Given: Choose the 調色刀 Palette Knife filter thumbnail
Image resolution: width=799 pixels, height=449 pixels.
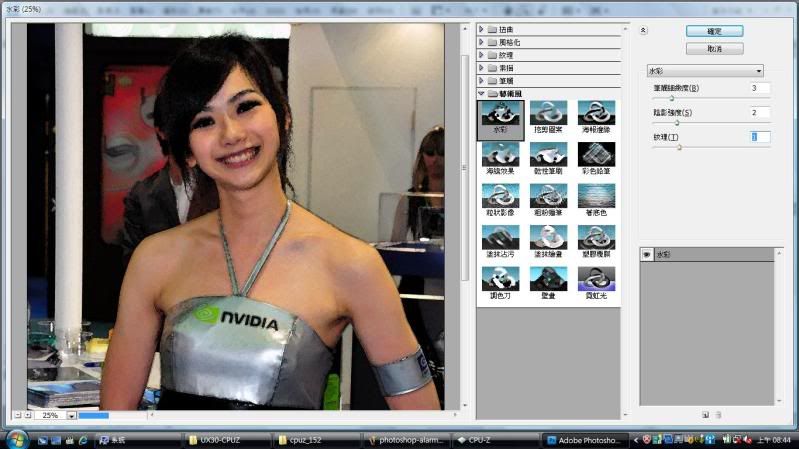Looking at the screenshot, I should pos(500,279).
